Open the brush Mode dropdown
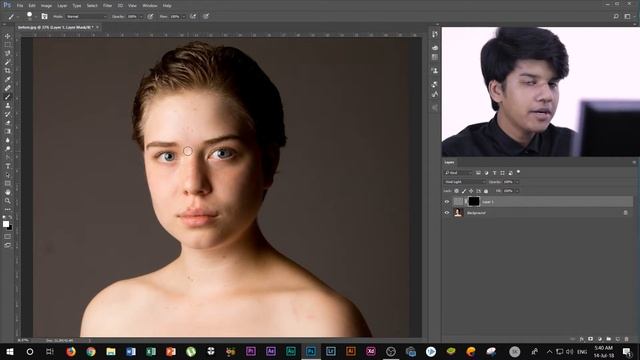 [x=86, y=16]
